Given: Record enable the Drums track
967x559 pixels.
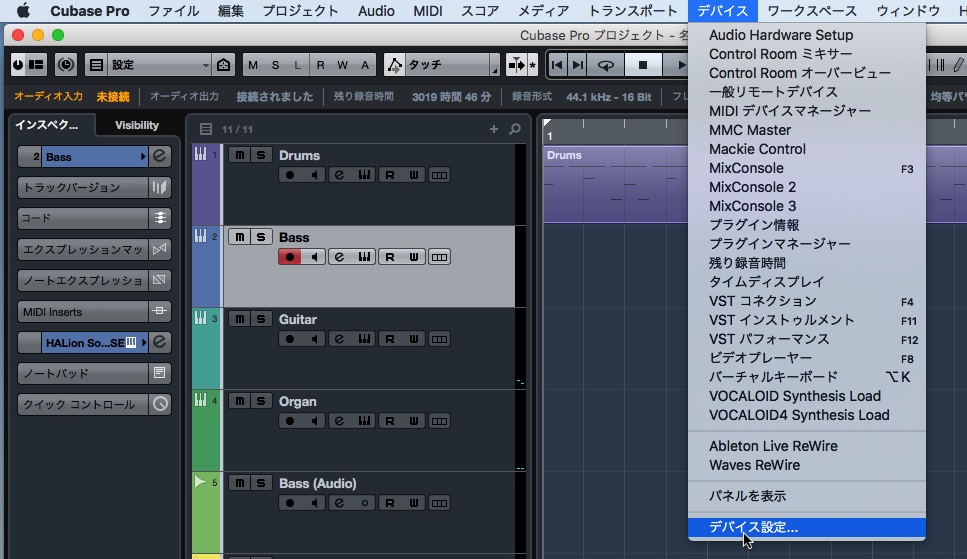Looking at the screenshot, I should tap(290, 175).
